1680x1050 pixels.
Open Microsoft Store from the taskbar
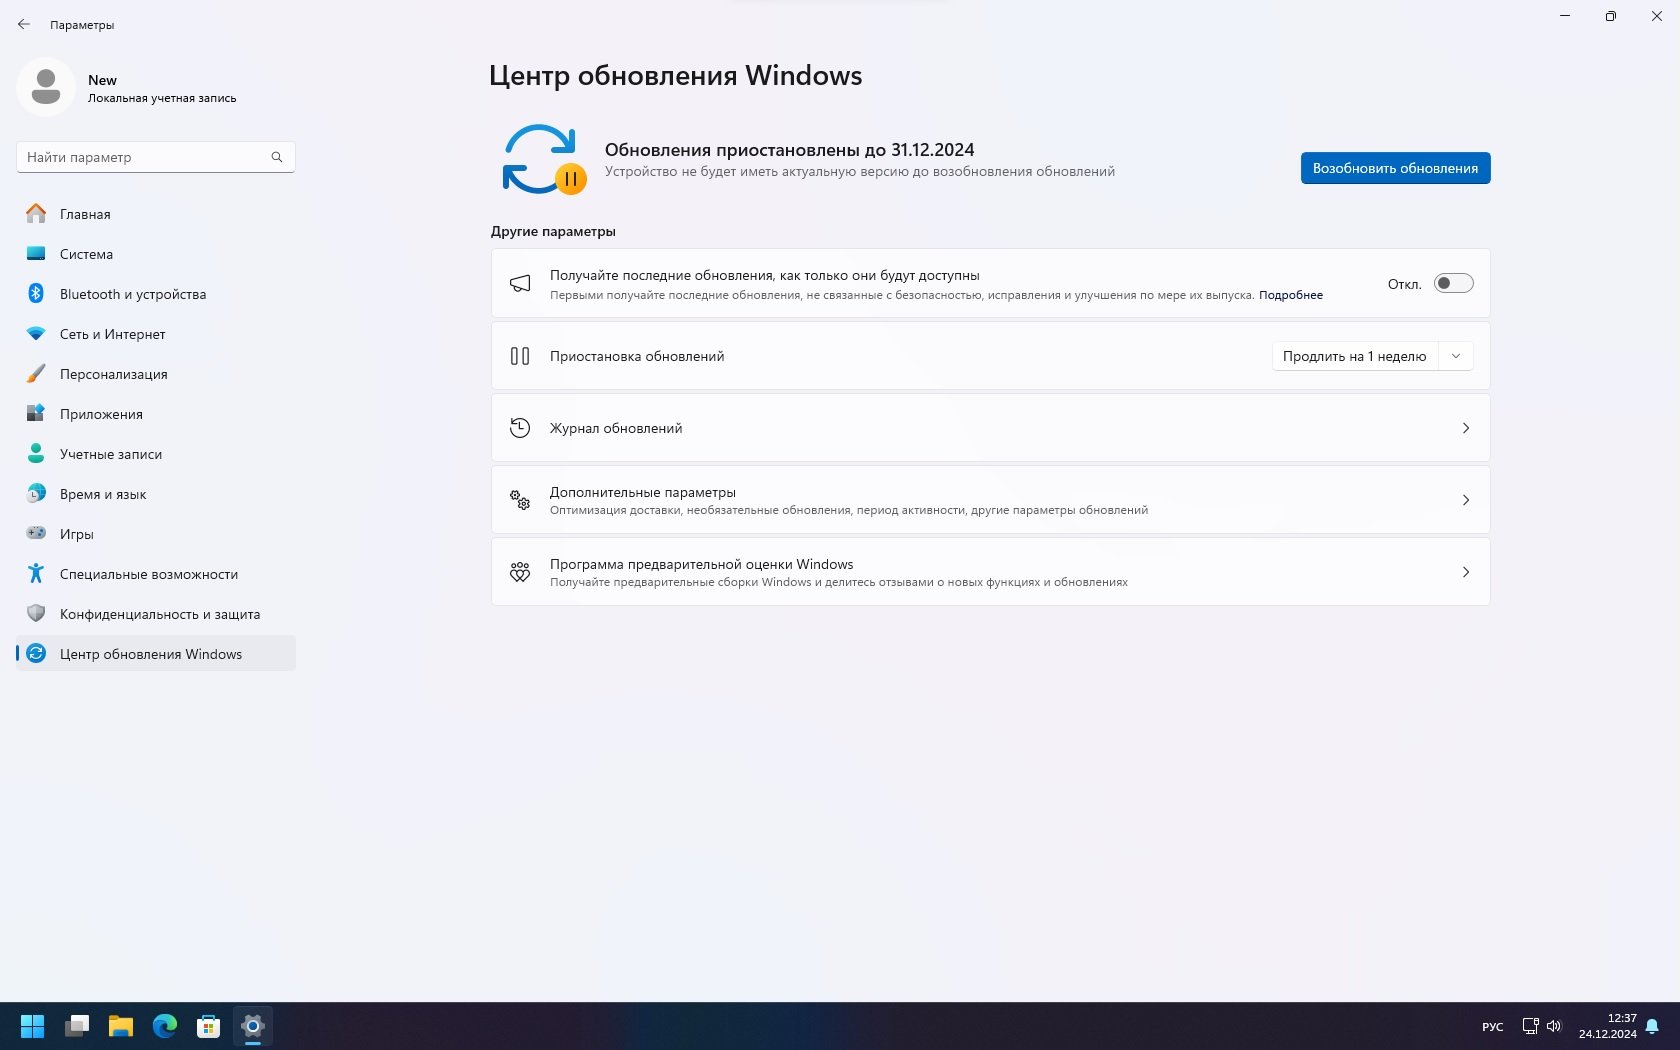[x=208, y=1026]
